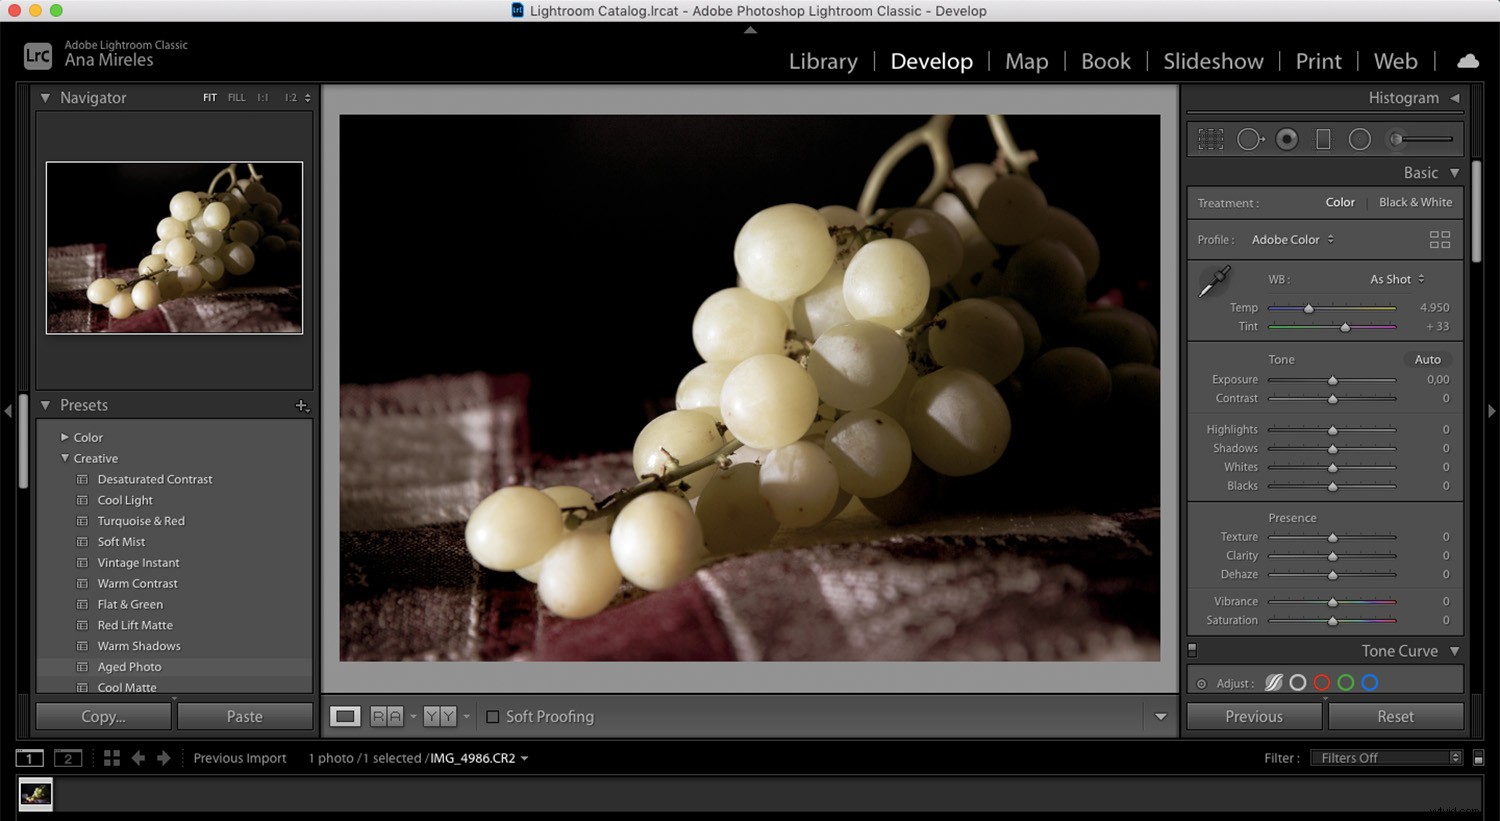Click the cloud sync status icon

pos(1467,61)
